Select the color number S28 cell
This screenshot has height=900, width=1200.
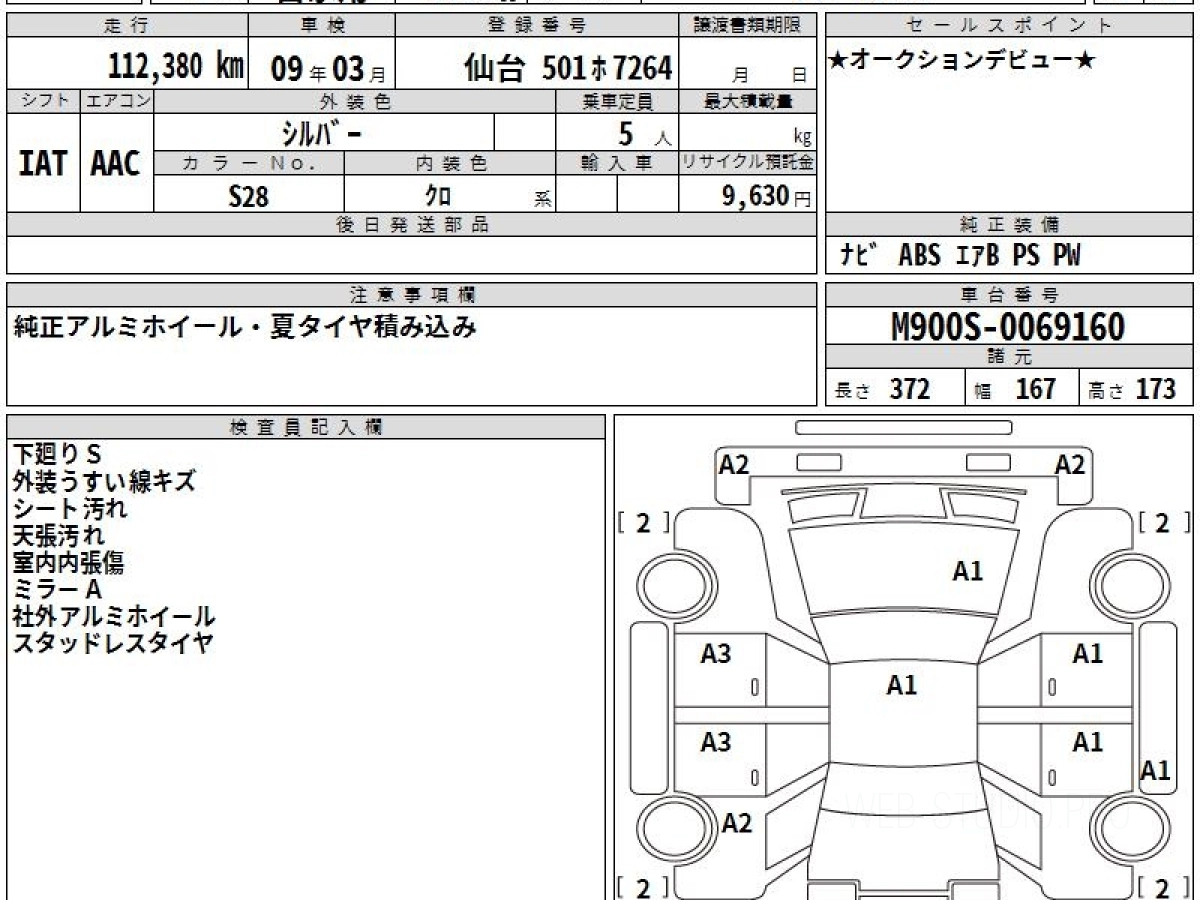(248, 196)
